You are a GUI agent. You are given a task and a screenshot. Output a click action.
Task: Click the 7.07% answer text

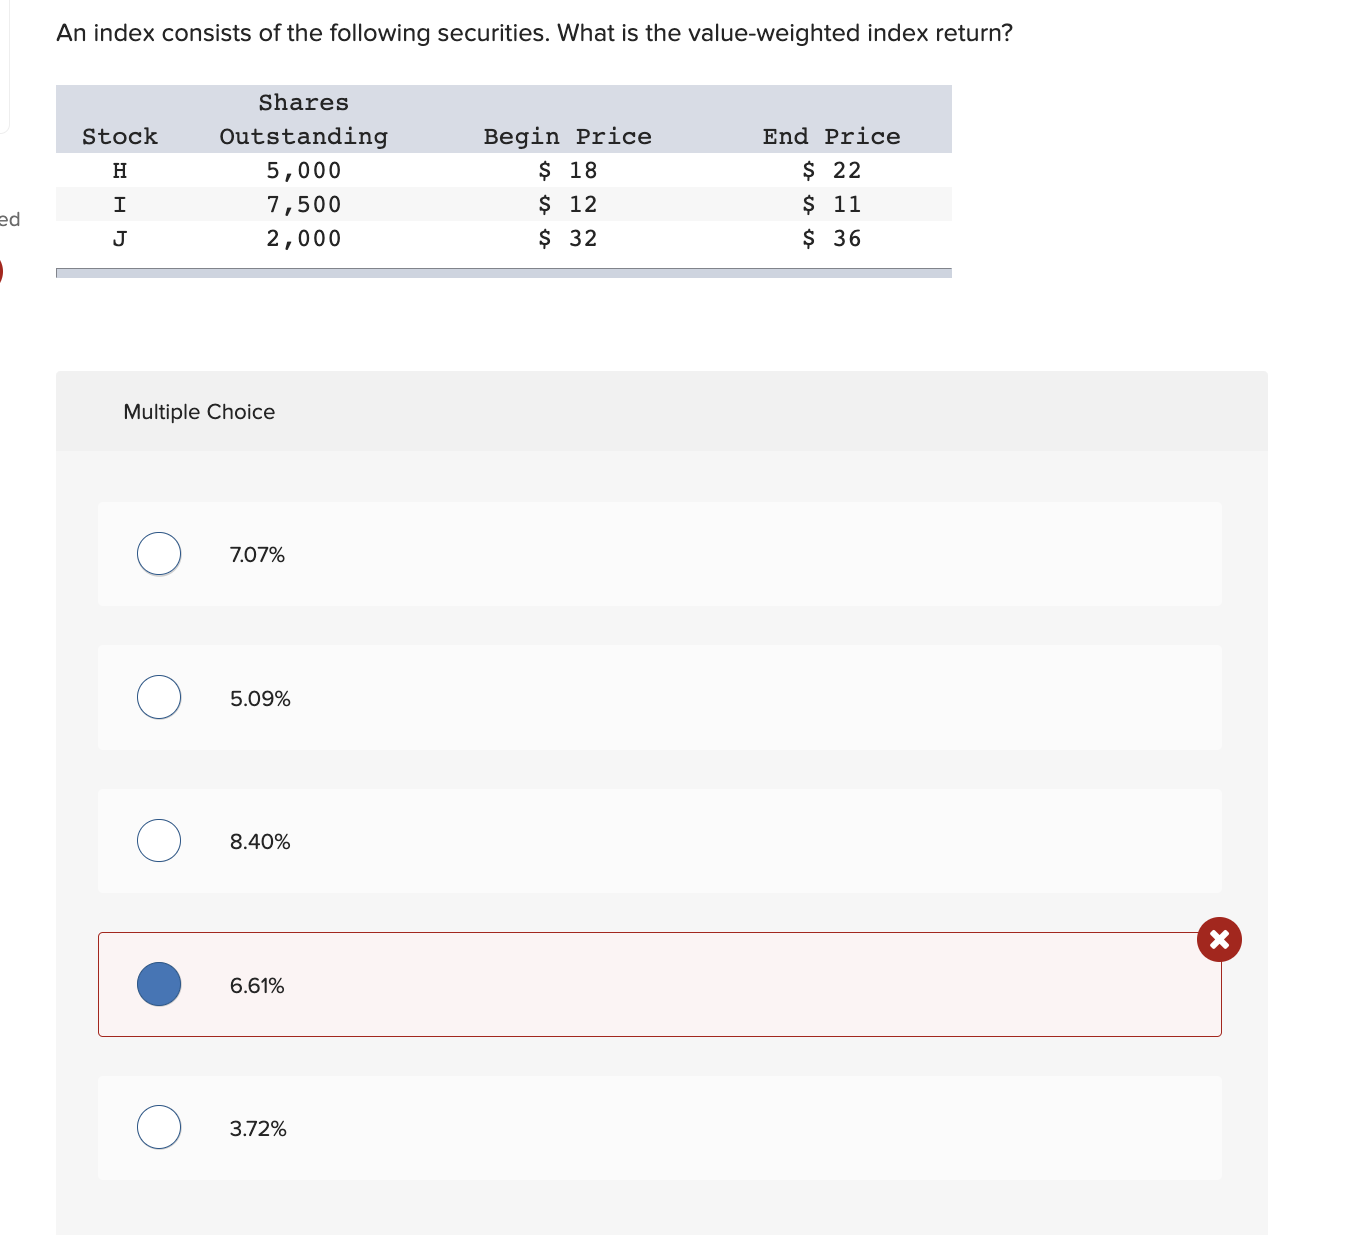click(x=257, y=555)
